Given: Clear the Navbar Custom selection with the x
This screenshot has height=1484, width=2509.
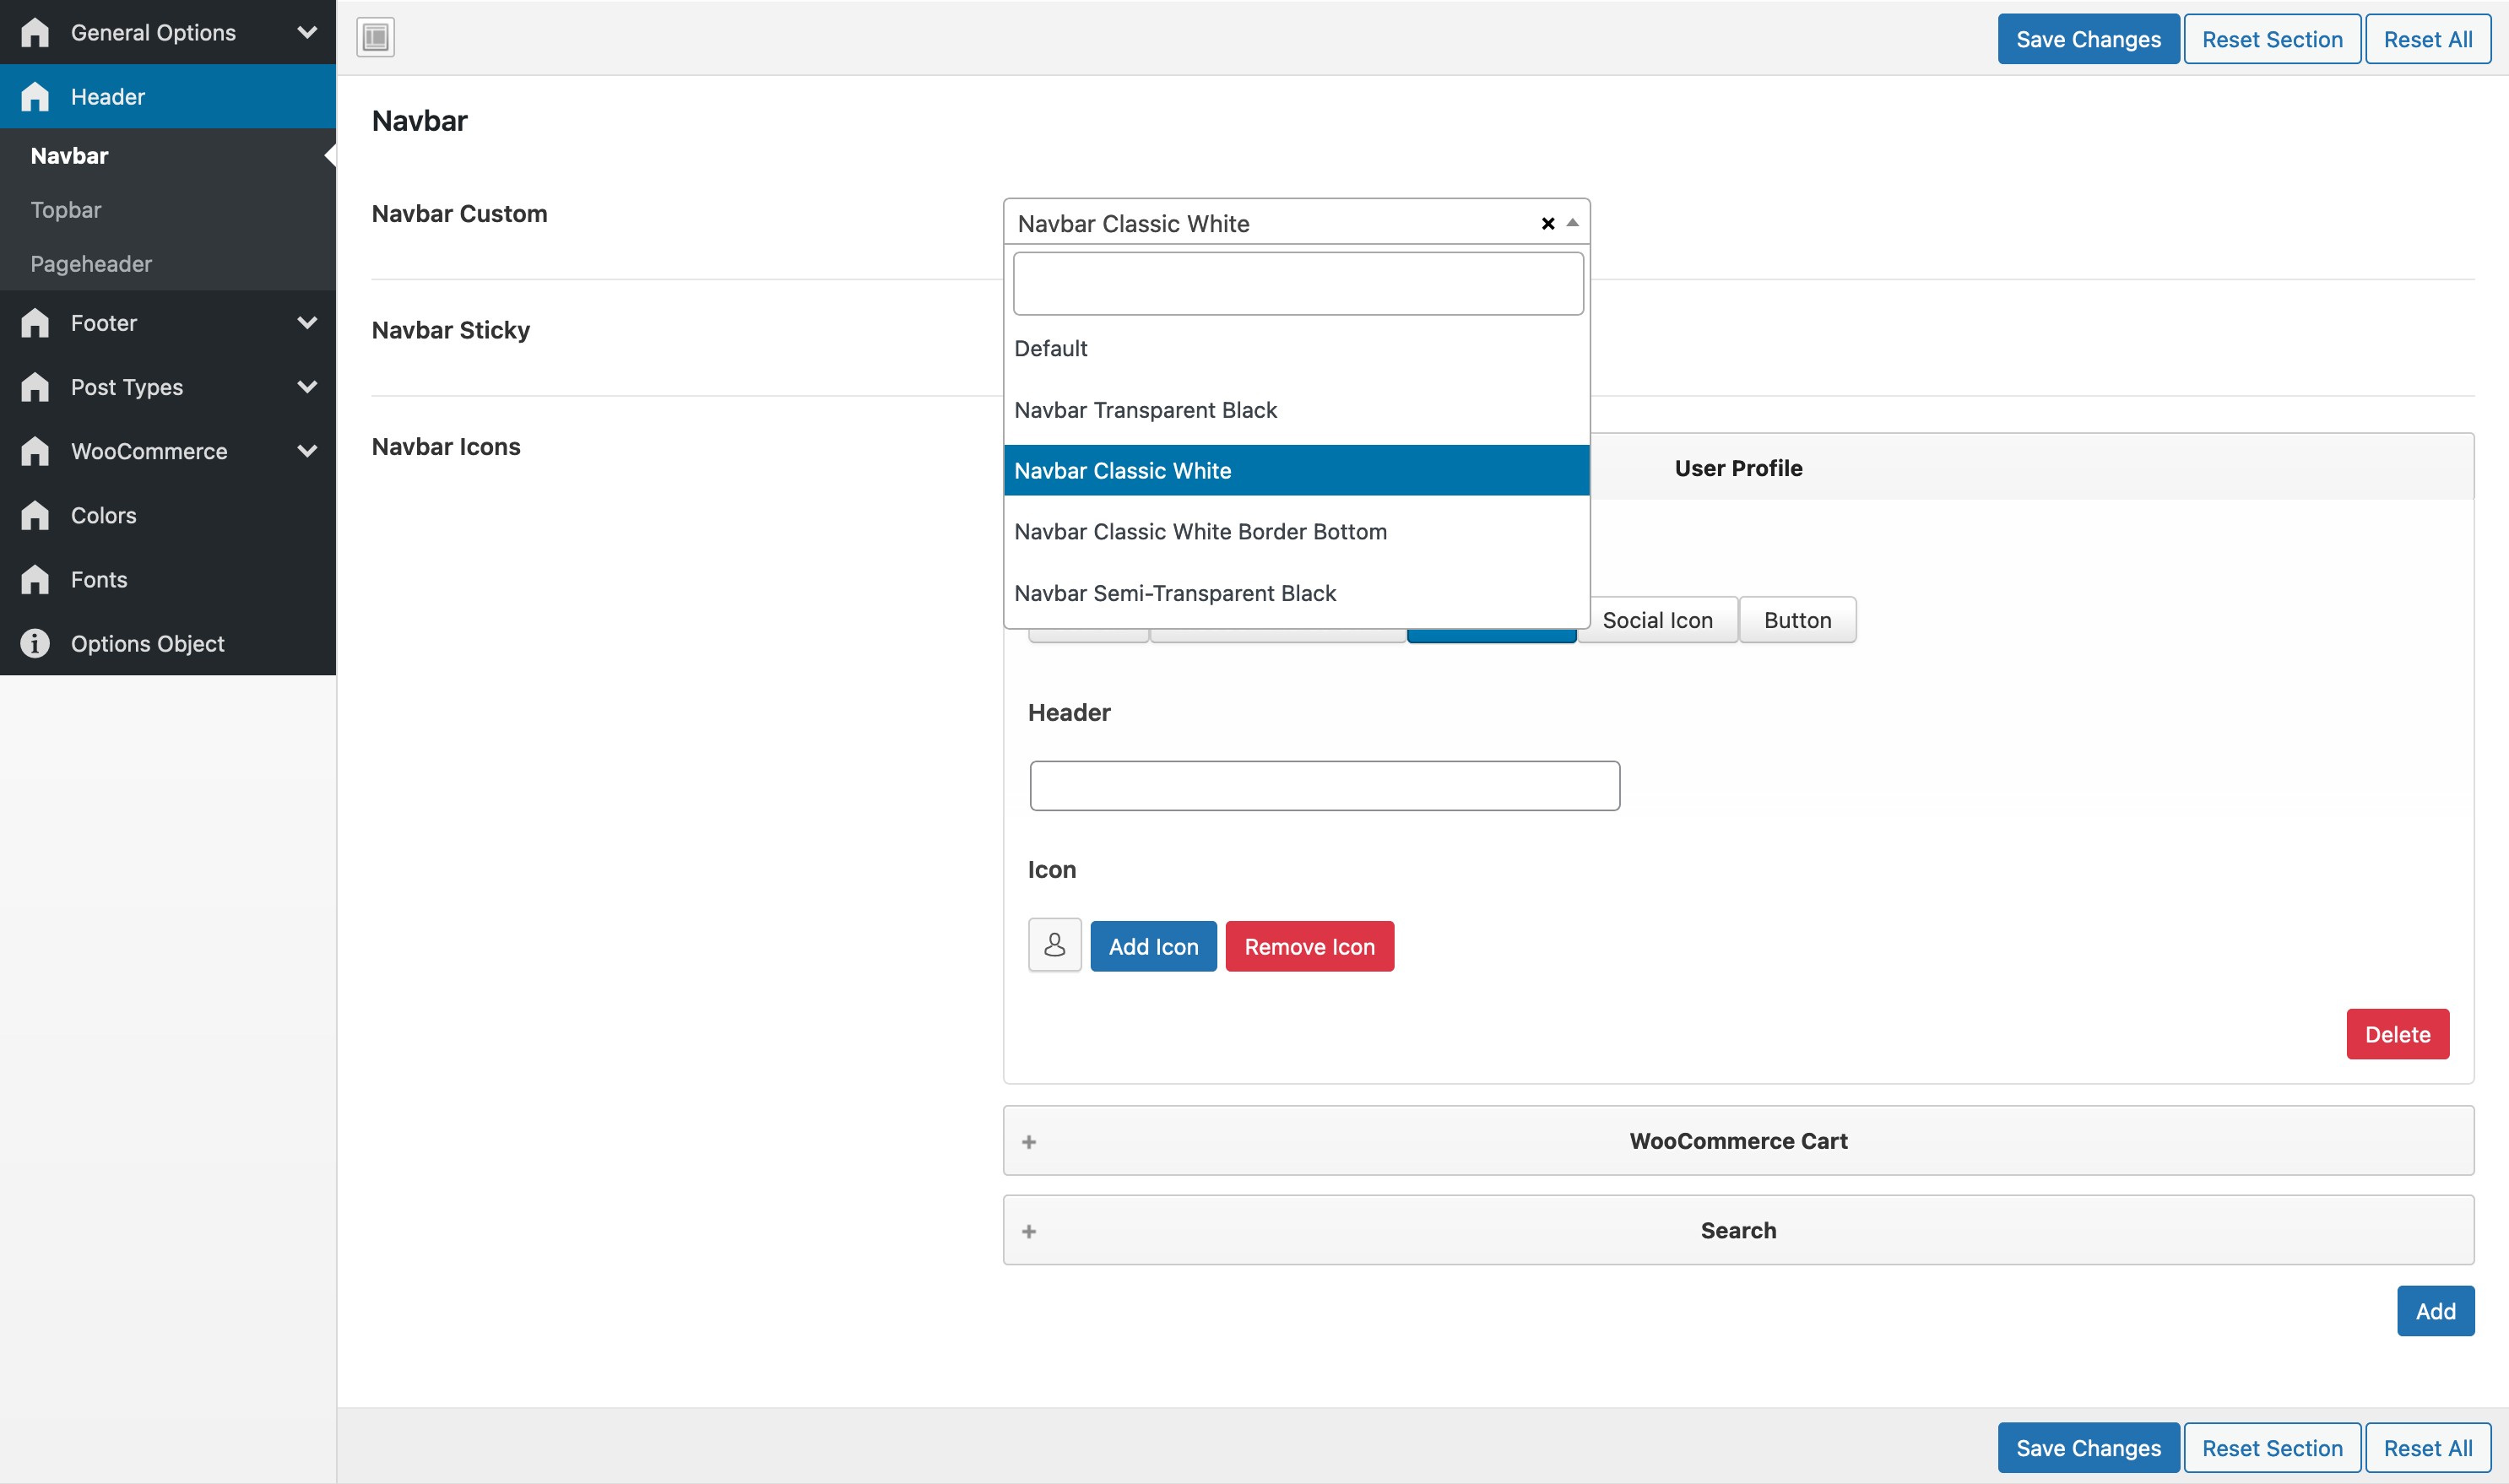Looking at the screenshot, I should (1547, 223).
